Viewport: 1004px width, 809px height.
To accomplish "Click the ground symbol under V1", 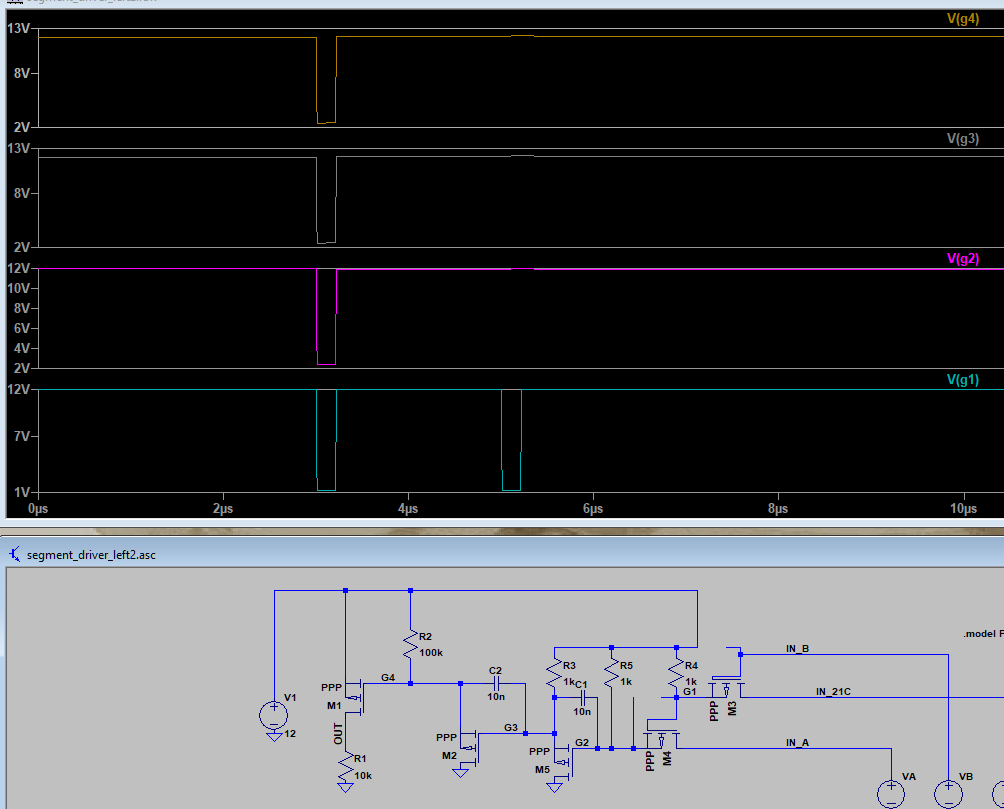I will coord(274,737).
